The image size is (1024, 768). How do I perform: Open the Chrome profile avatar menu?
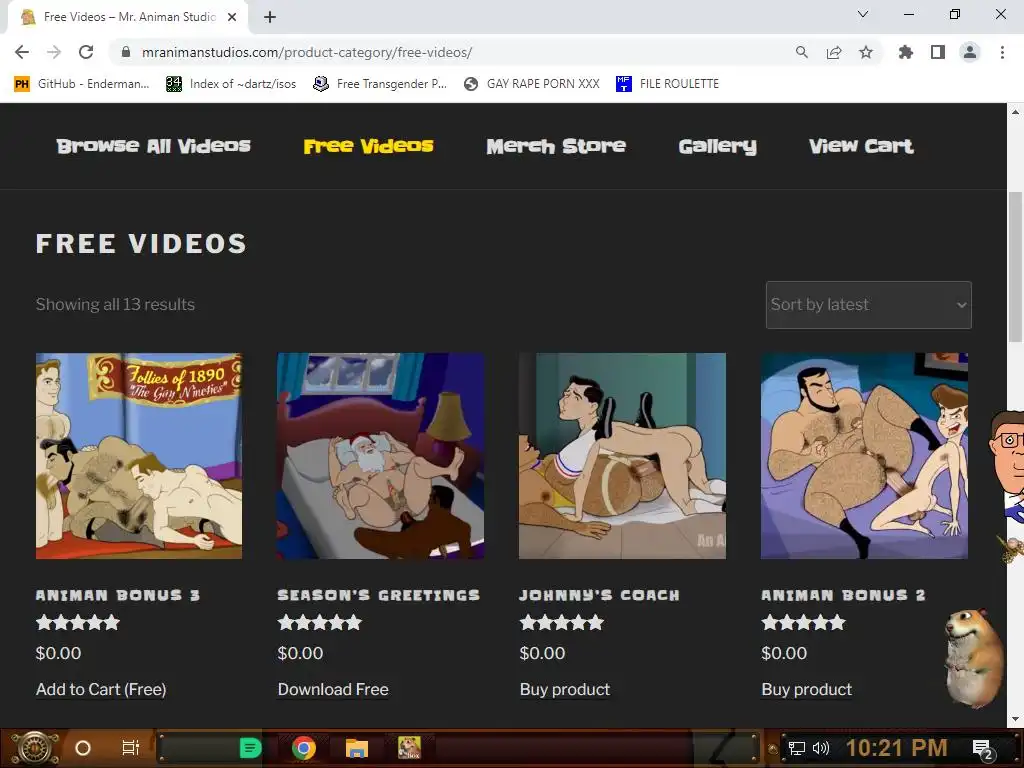point(970,52)
